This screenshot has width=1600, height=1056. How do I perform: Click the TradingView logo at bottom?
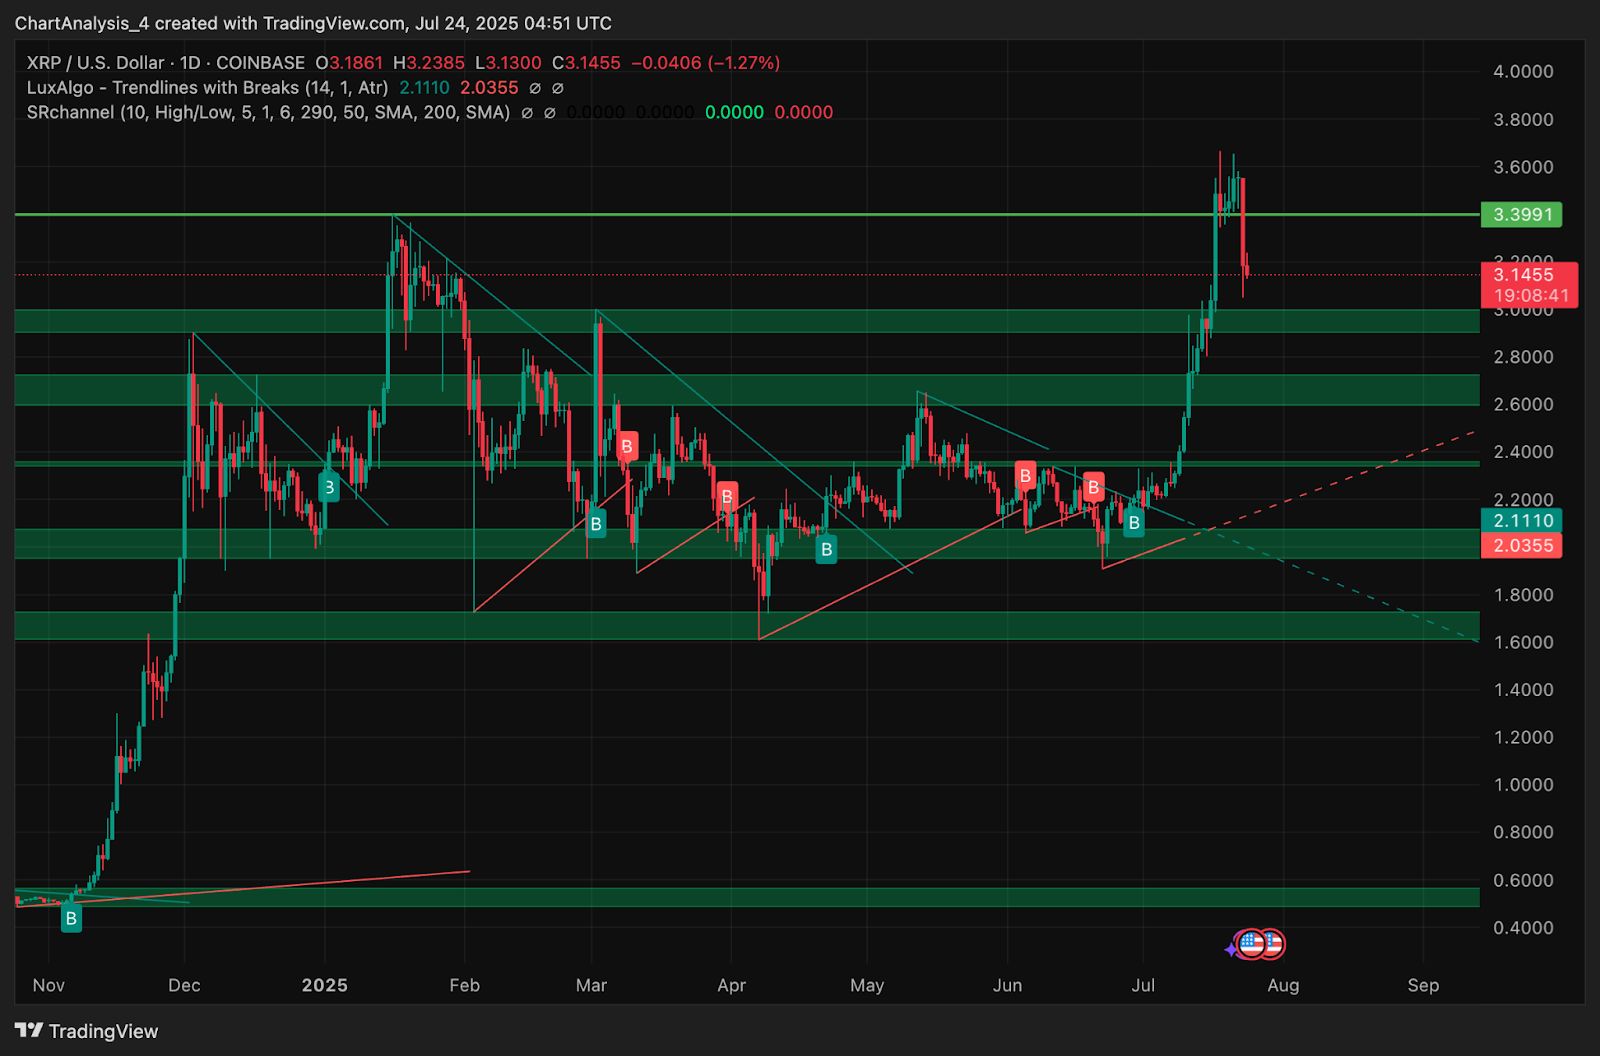click(x=87, y=1031)
